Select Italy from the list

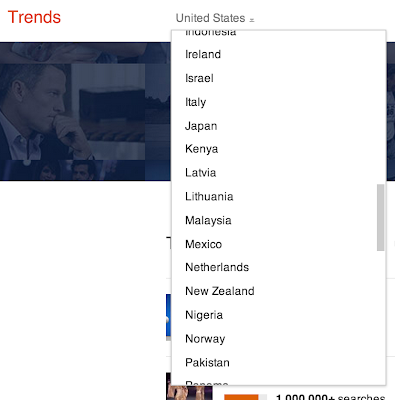pyautogui.click(x=279, y=102)
